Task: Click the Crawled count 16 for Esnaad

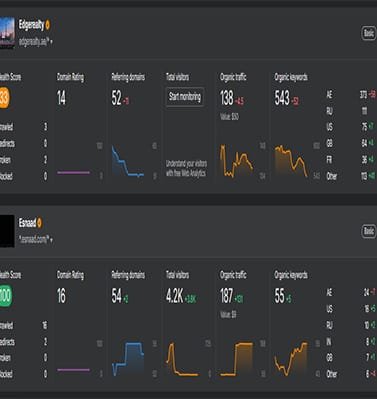Action: click(45, 325)
